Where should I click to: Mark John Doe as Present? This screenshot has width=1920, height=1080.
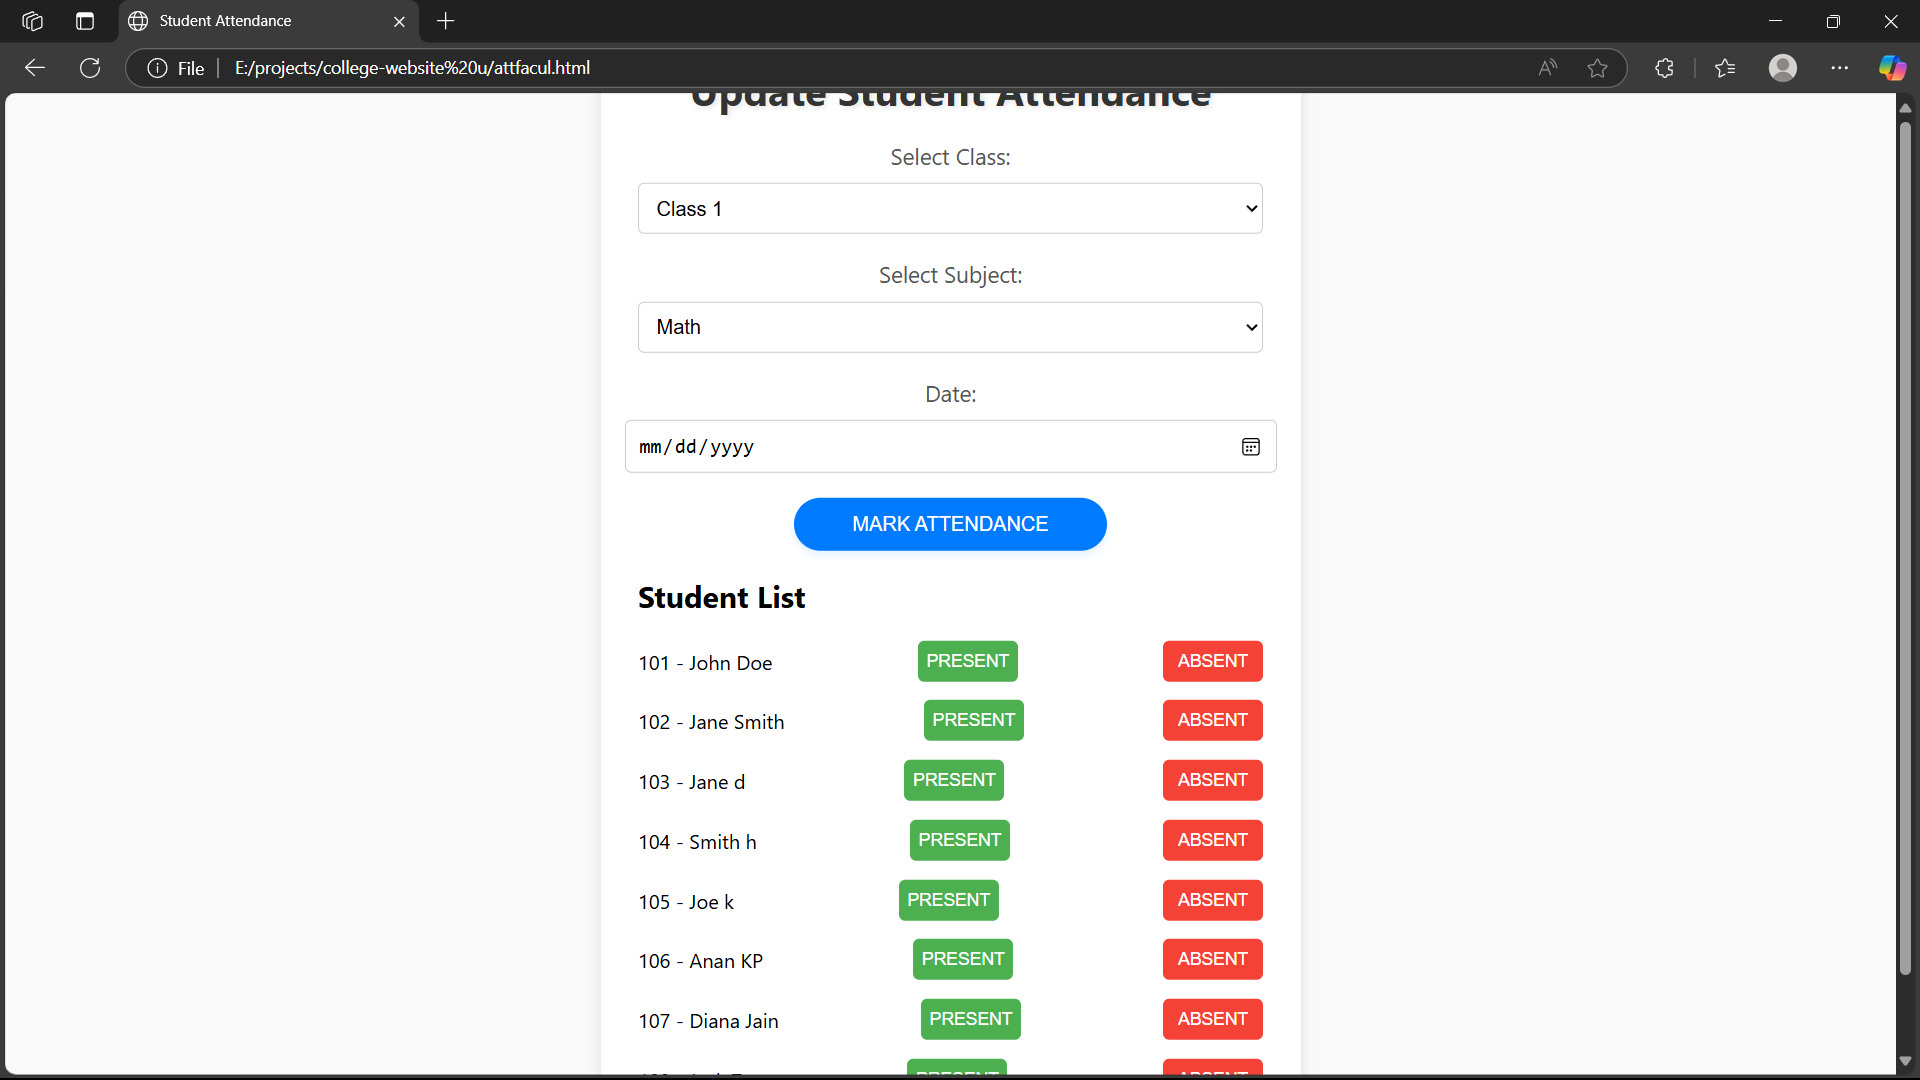pos(967,661)
